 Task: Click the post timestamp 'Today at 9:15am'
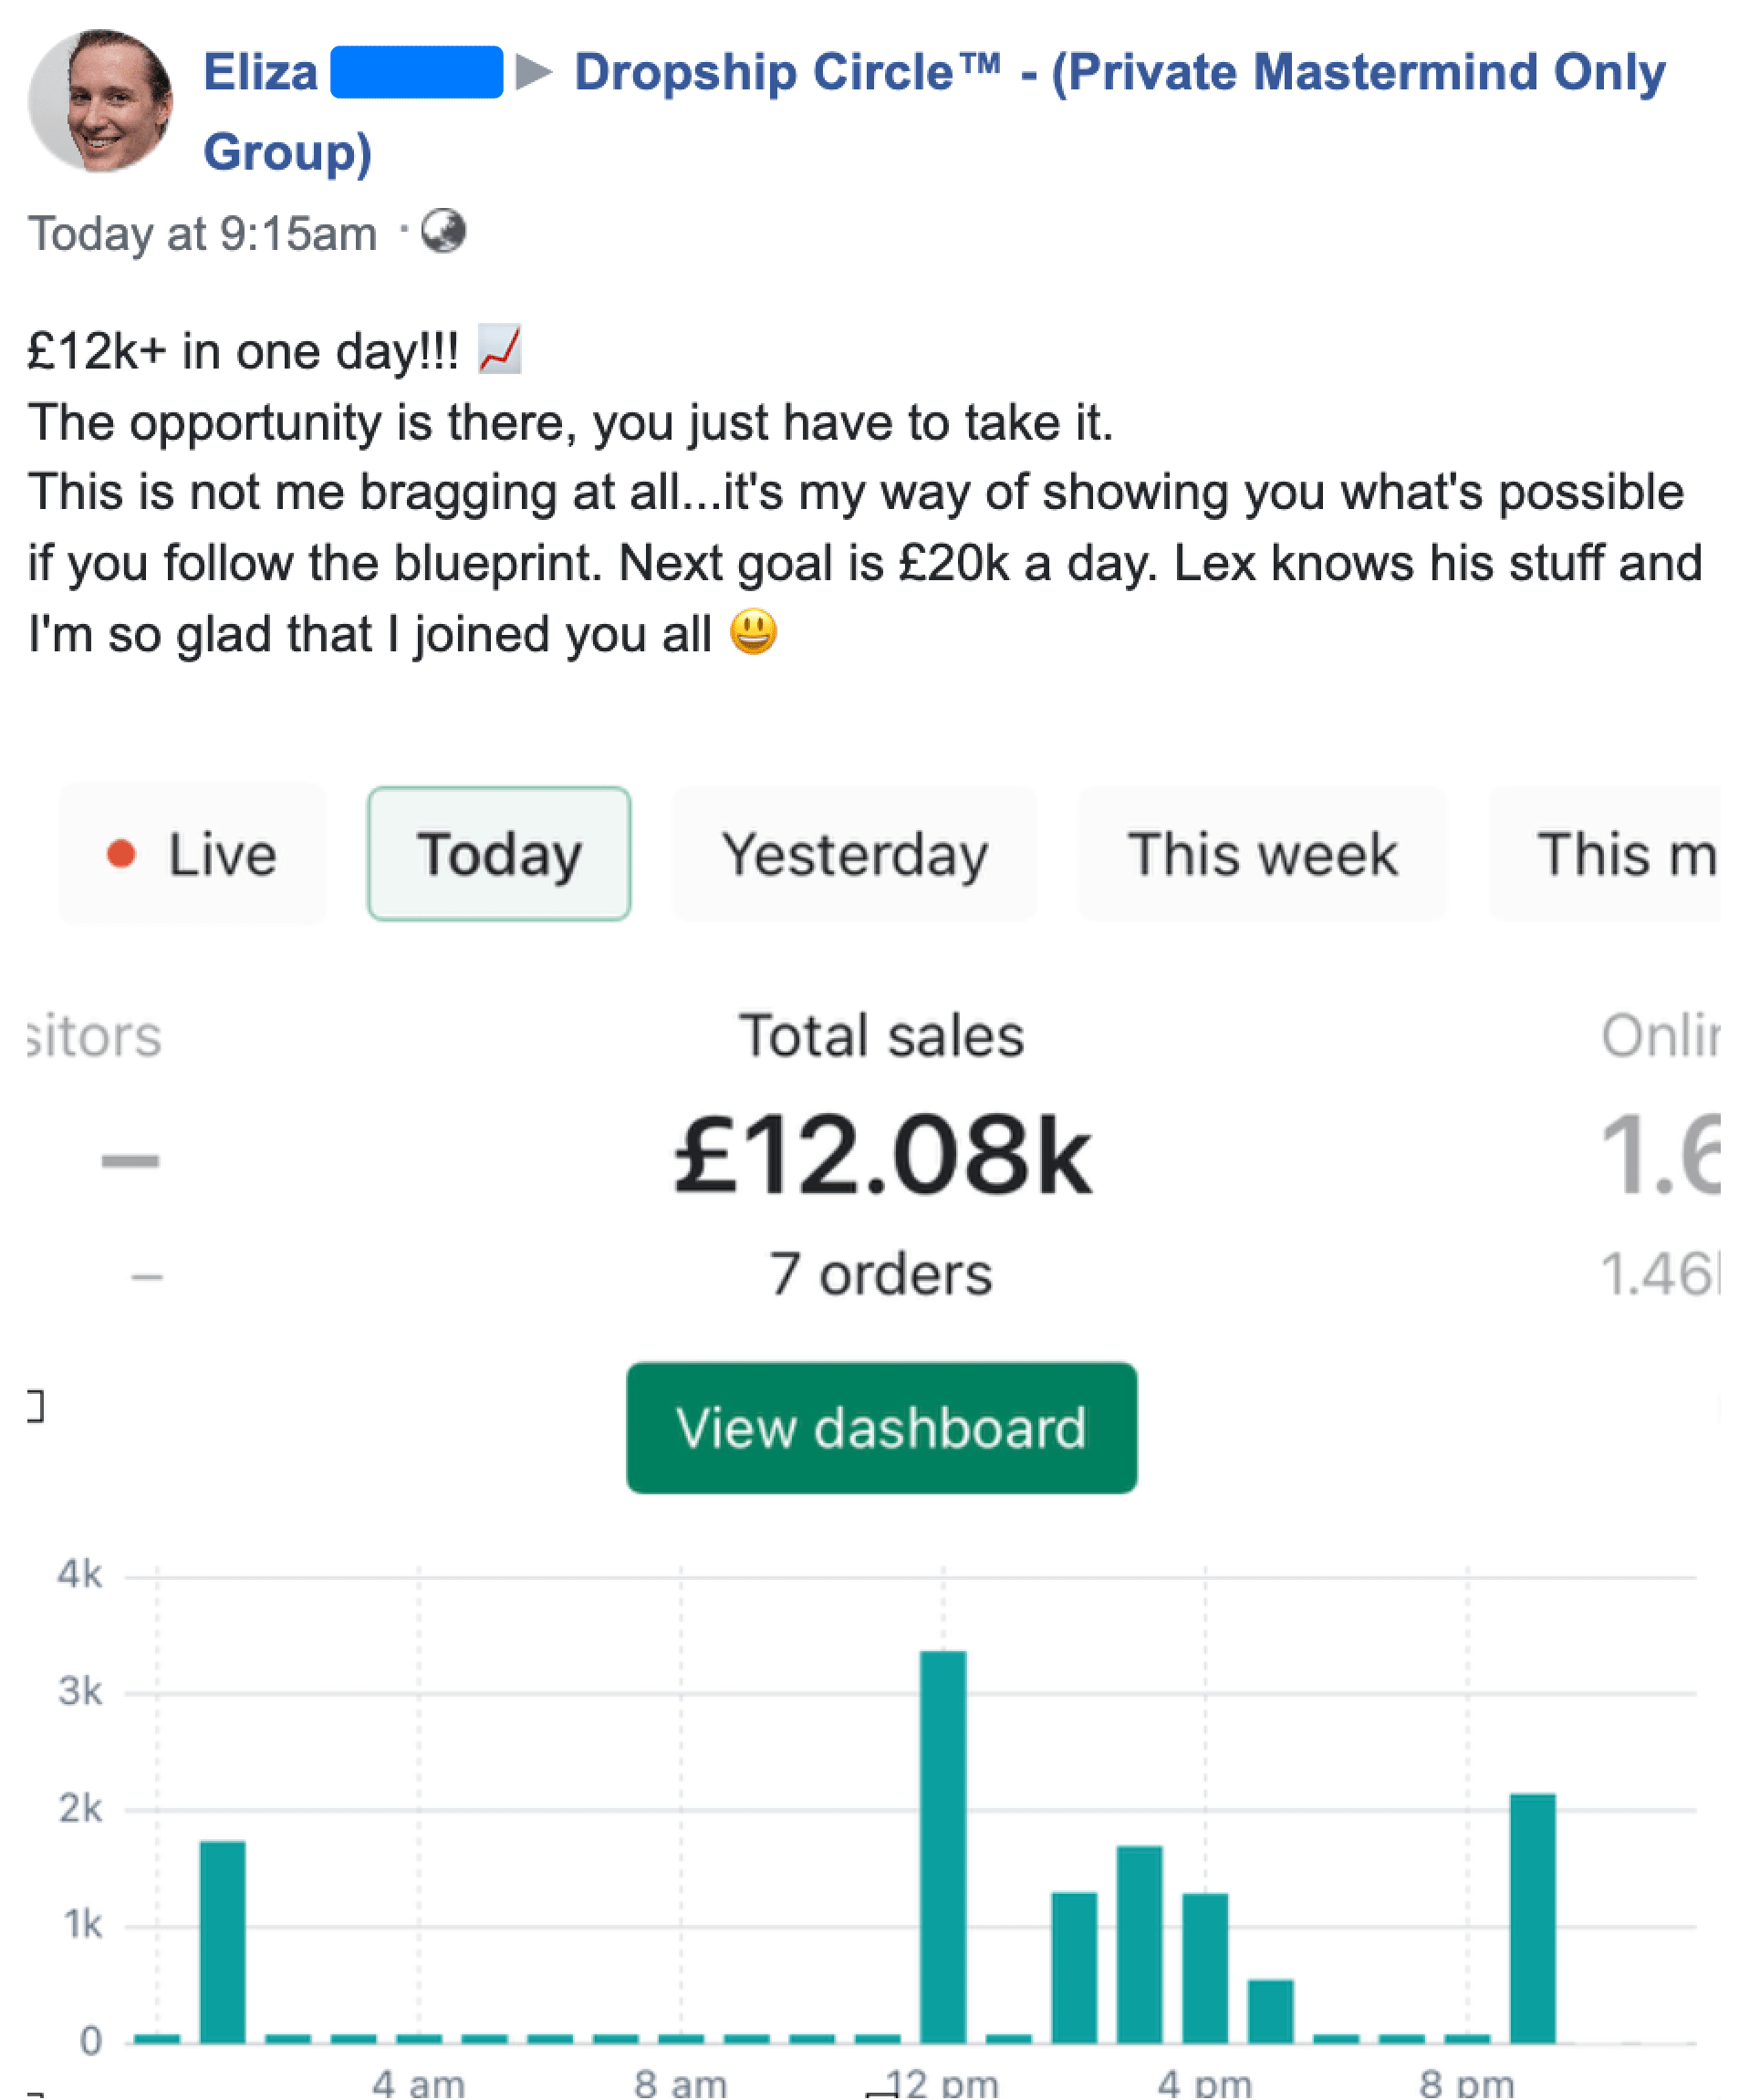coord(202,234)
